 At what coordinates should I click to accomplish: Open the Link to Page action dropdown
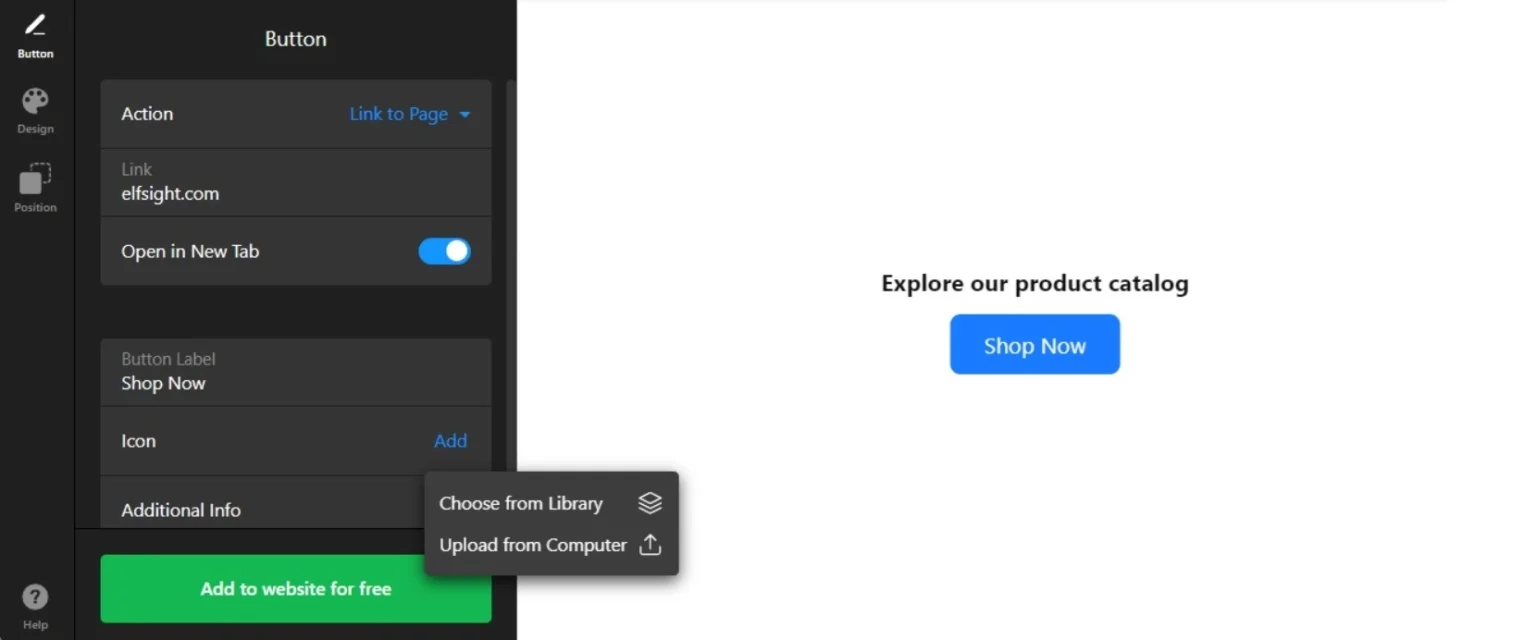coord(398,114)
